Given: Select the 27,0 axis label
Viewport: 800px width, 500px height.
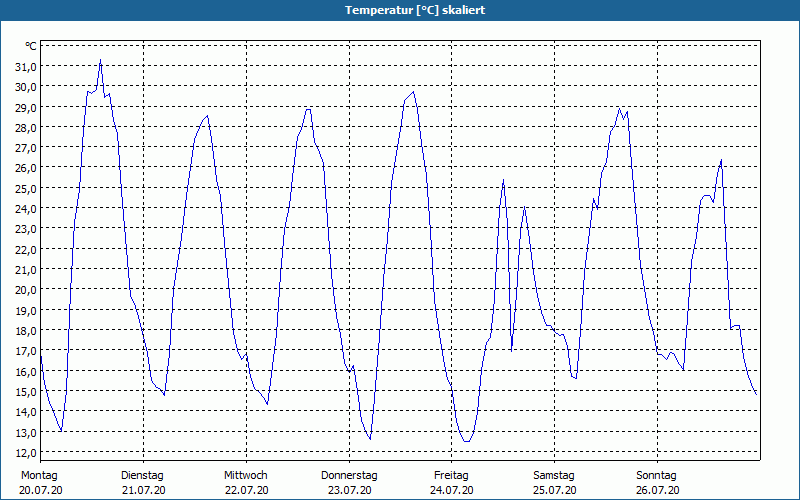Looking at the screenshot, I should click(x=27, y=147).
